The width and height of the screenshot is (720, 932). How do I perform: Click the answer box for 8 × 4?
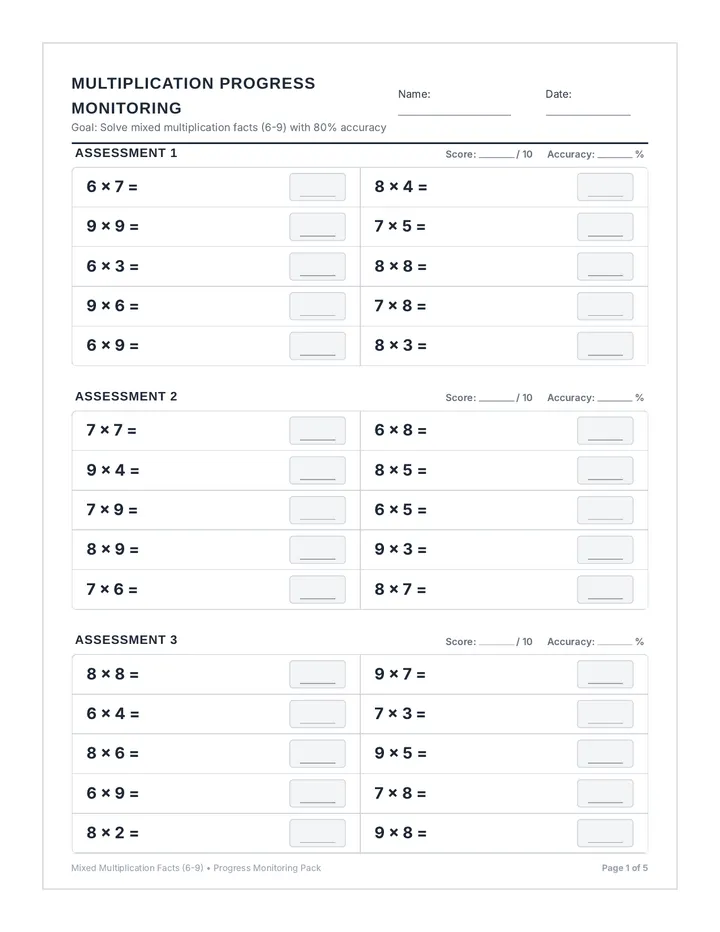605,187
